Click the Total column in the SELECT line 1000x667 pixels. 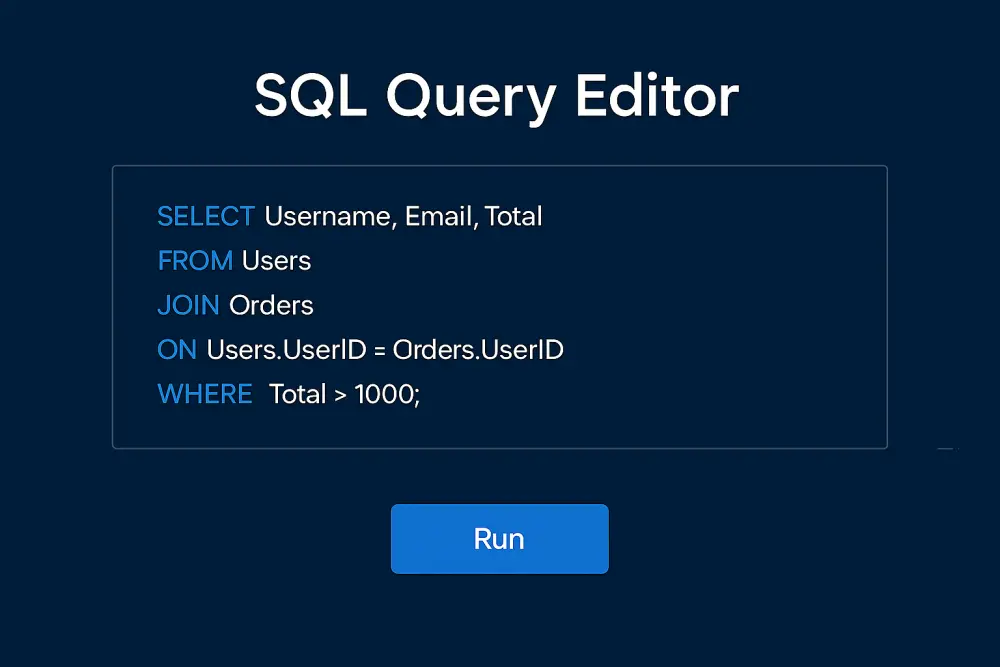coord(514,216)
